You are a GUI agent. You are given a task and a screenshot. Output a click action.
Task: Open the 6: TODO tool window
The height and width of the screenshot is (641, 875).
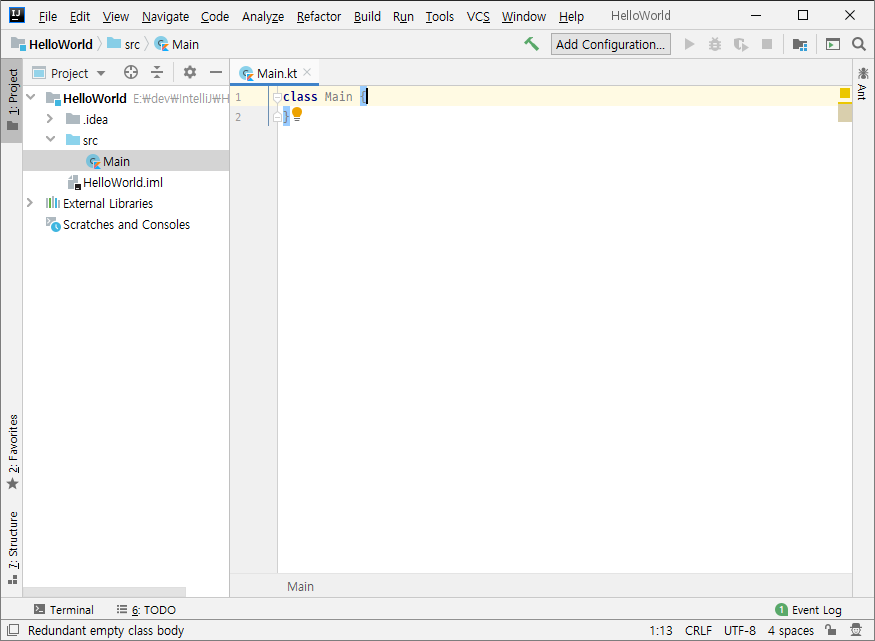[x=146, y=610]
